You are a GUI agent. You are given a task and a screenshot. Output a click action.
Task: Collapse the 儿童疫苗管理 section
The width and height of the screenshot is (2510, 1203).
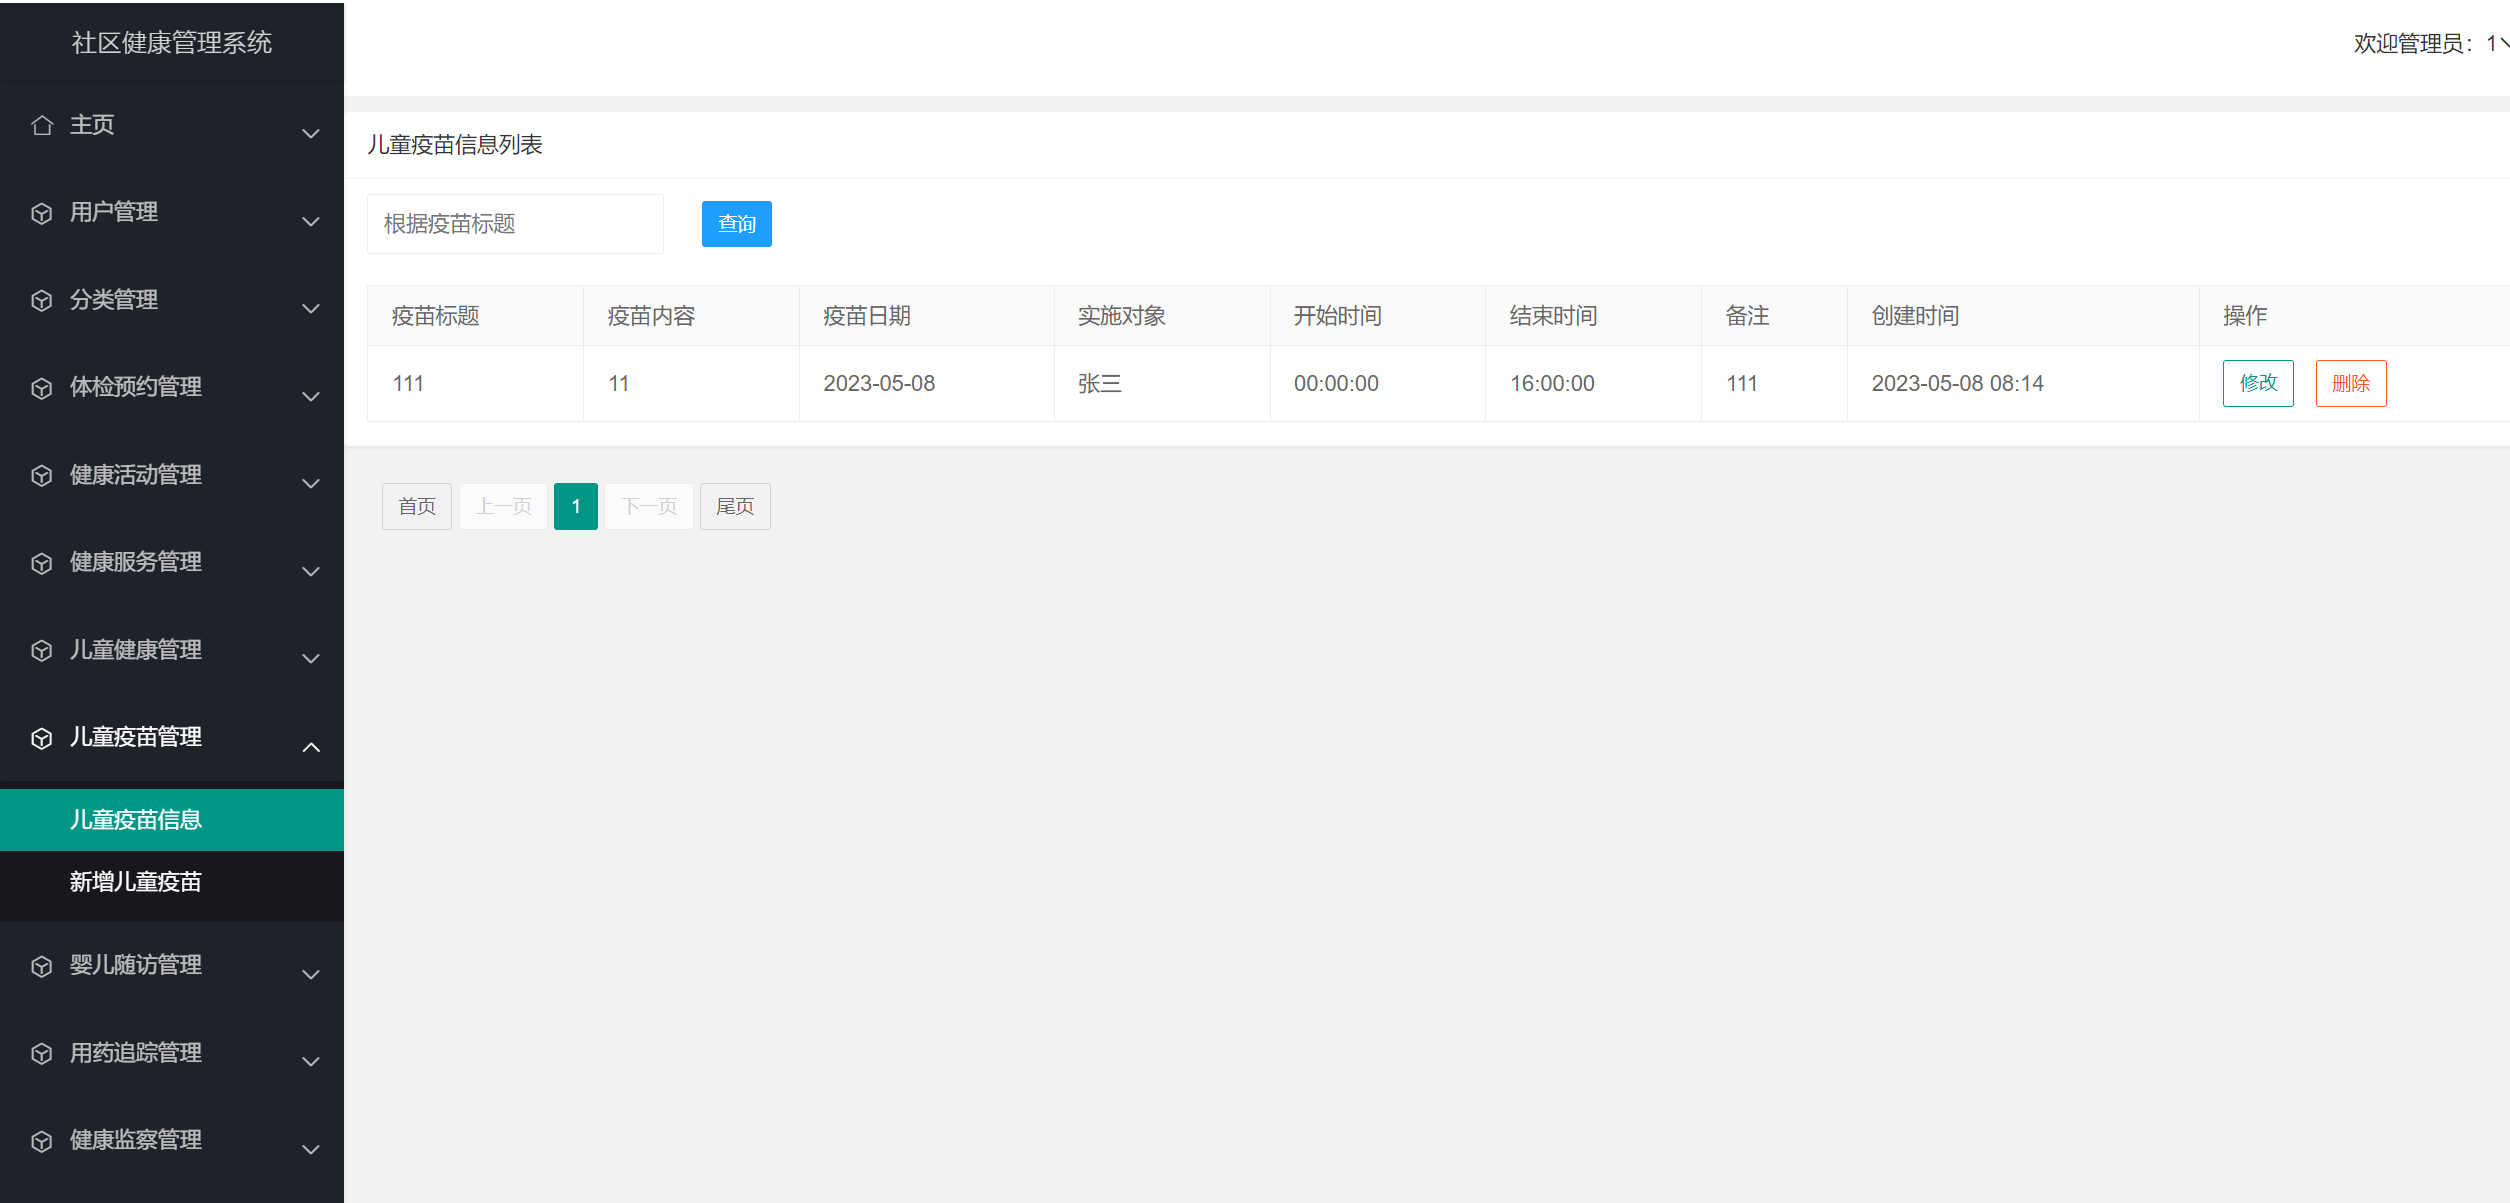pos(310,746)
